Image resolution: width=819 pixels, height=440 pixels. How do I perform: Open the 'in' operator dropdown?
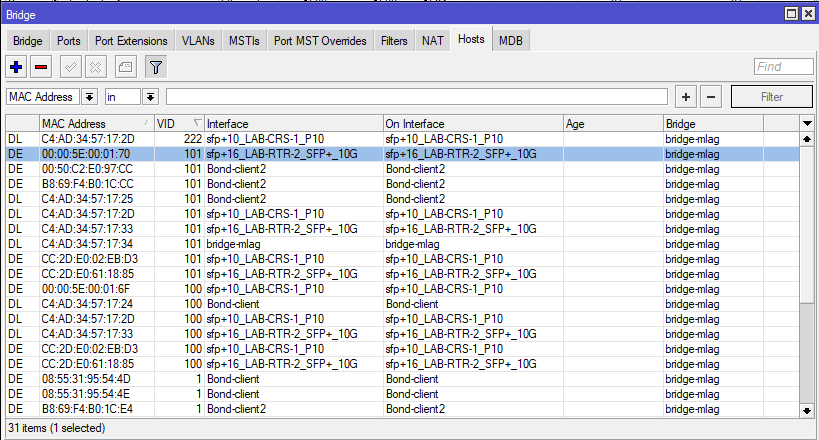tap(150, 97)
